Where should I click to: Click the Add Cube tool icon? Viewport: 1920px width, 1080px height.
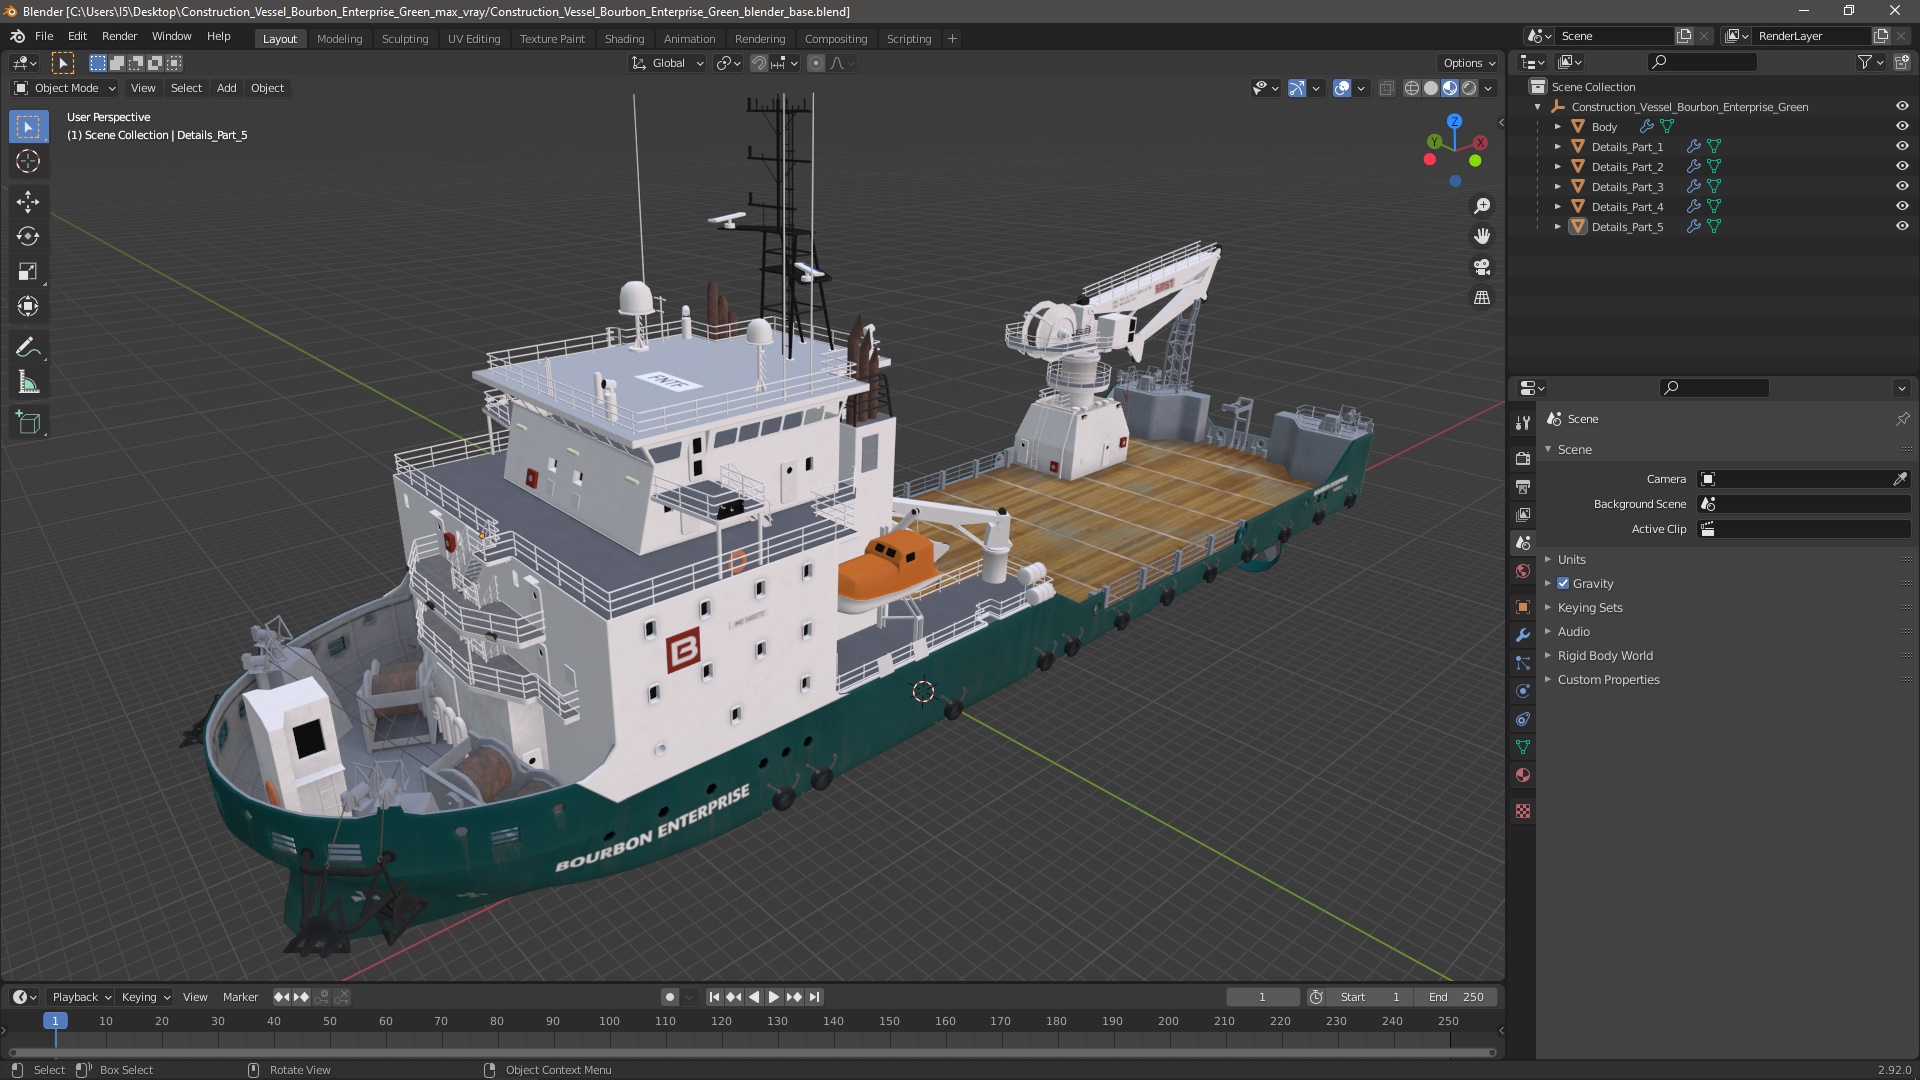pos(27,422)
